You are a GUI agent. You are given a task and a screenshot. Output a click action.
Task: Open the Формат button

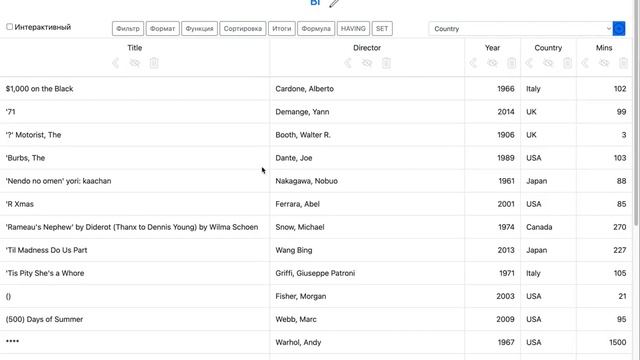pyautogui.click(x=162, y=29)
